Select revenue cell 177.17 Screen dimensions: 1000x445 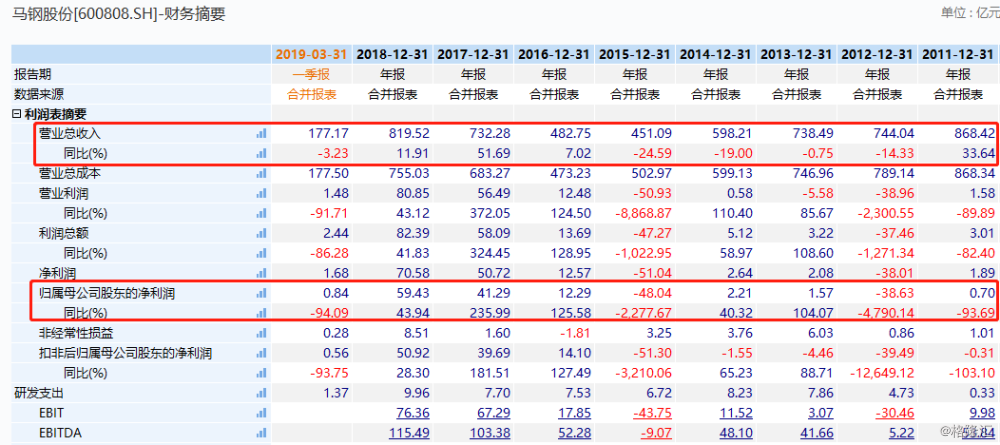(329, 134)
